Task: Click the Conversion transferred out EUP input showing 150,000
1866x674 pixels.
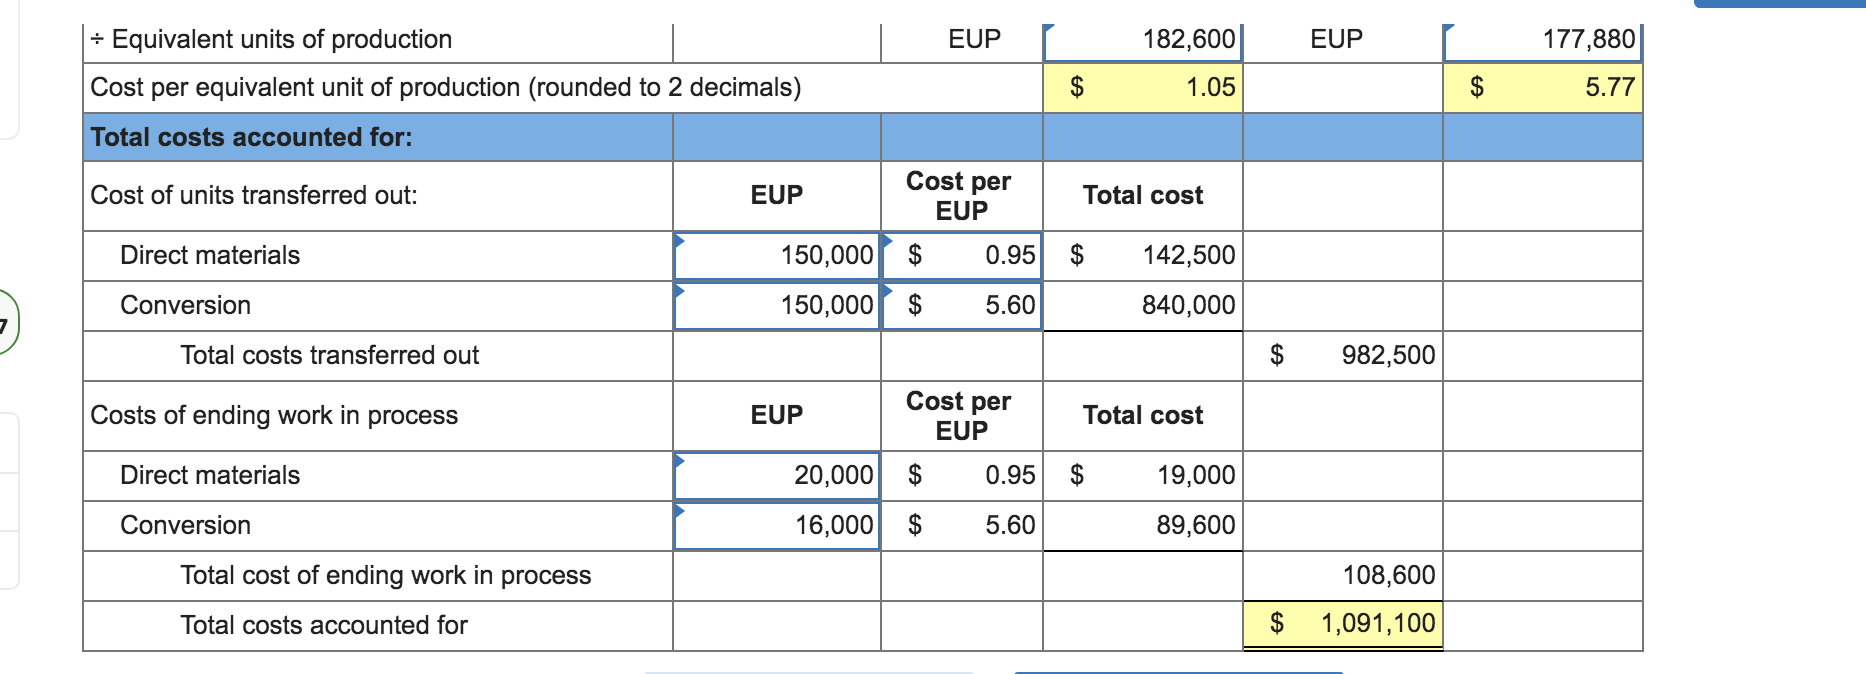Action: [778, 305]
